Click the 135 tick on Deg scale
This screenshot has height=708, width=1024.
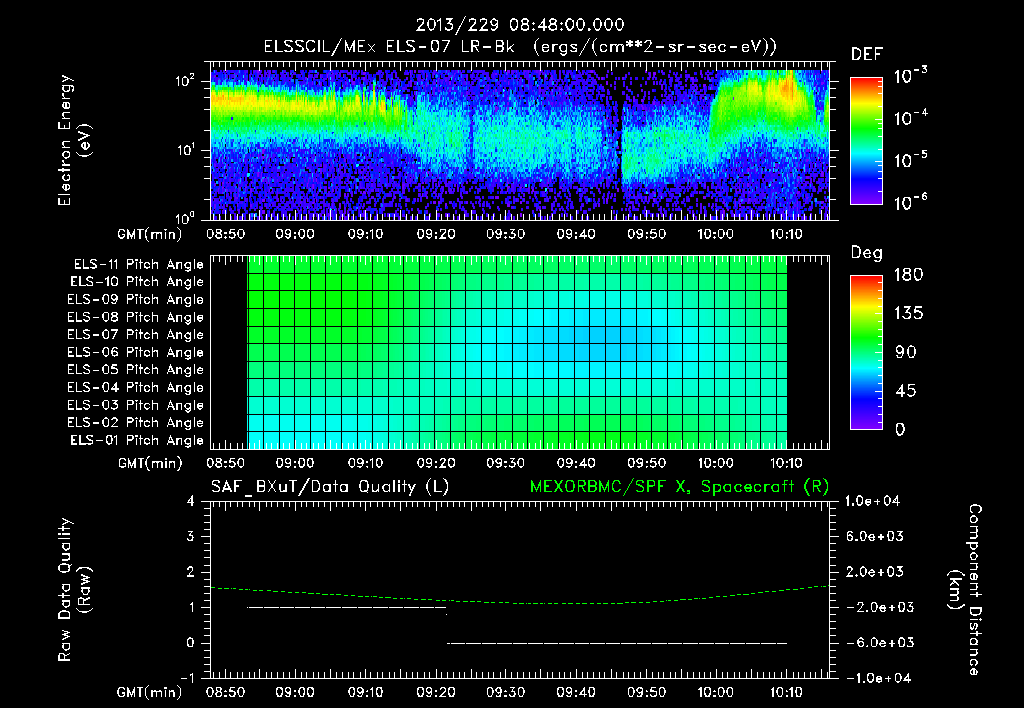(908, 314)
